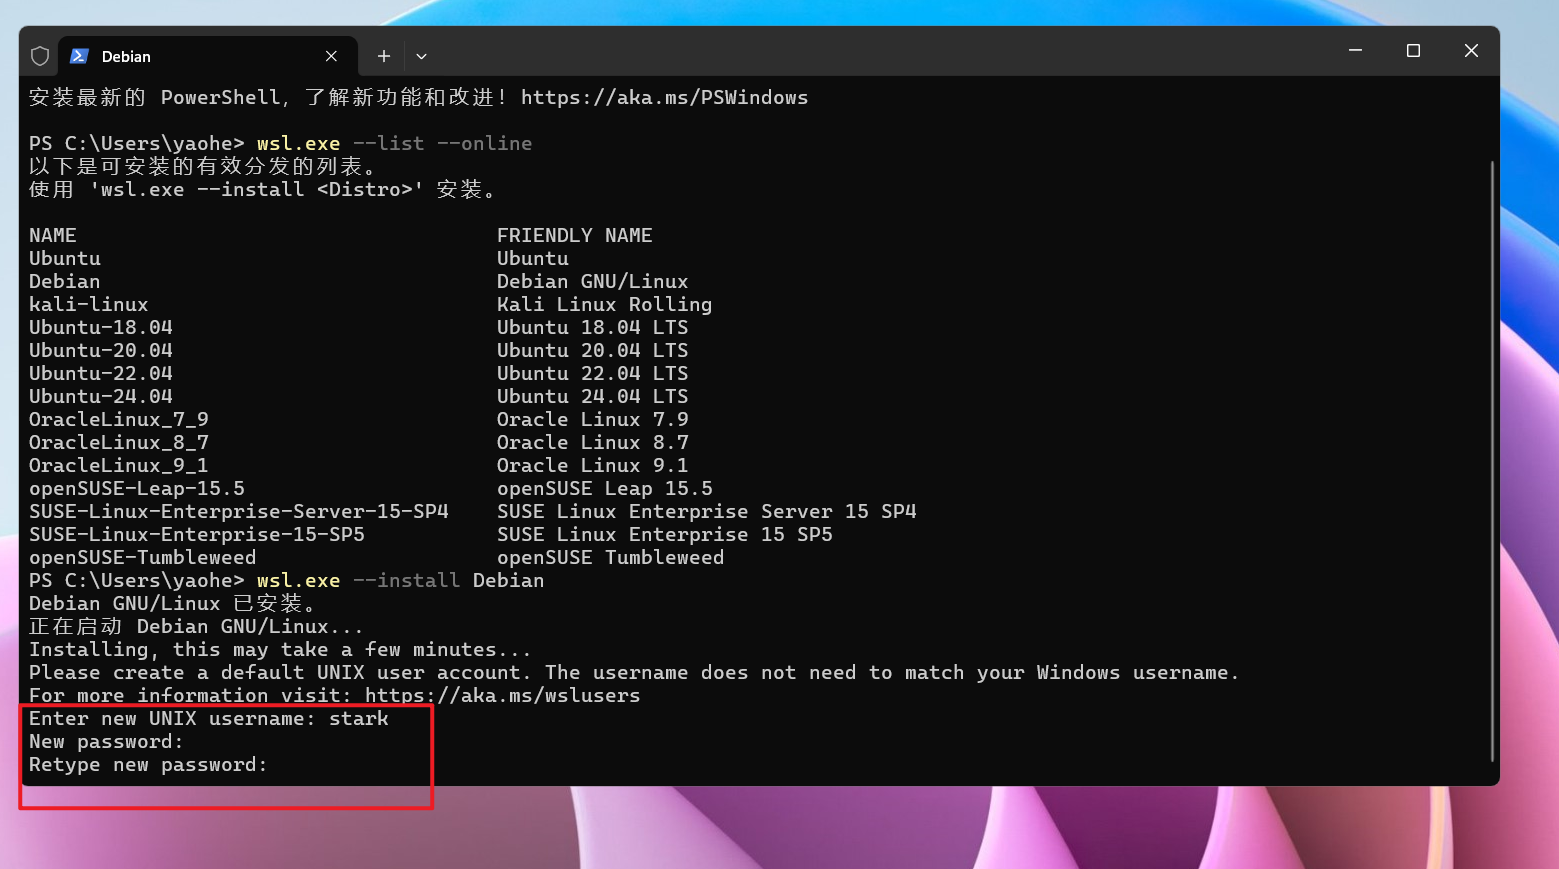Screen dimensions: 1559x869
Task: Click 'SUSE-Linux-Enterprise-15-SP5' entry
Action: [x=196, y=534]
